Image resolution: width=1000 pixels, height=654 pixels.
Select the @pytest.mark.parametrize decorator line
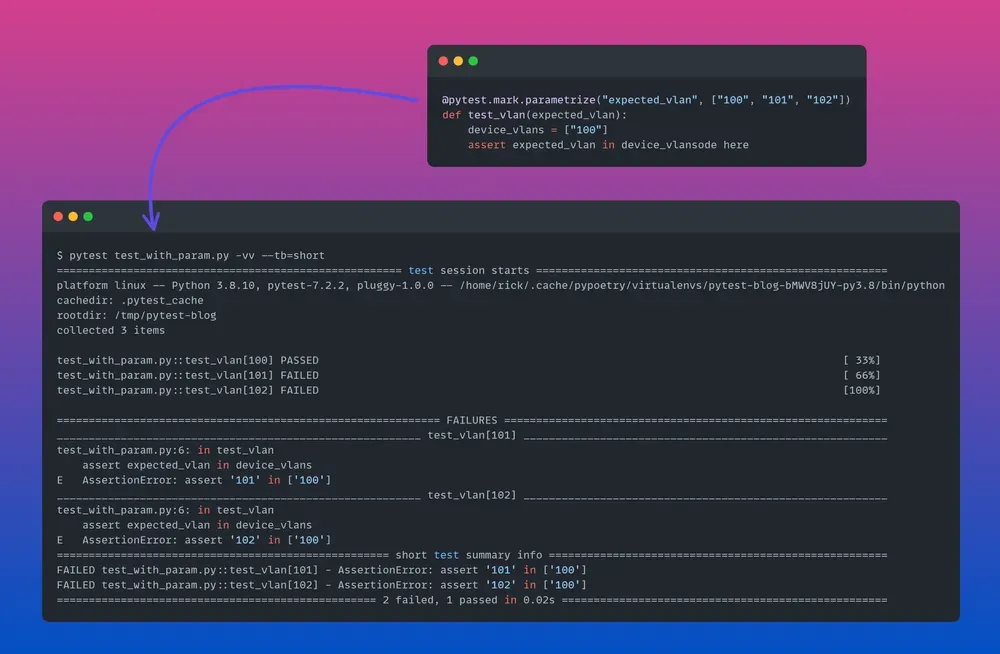click(646, 100)
